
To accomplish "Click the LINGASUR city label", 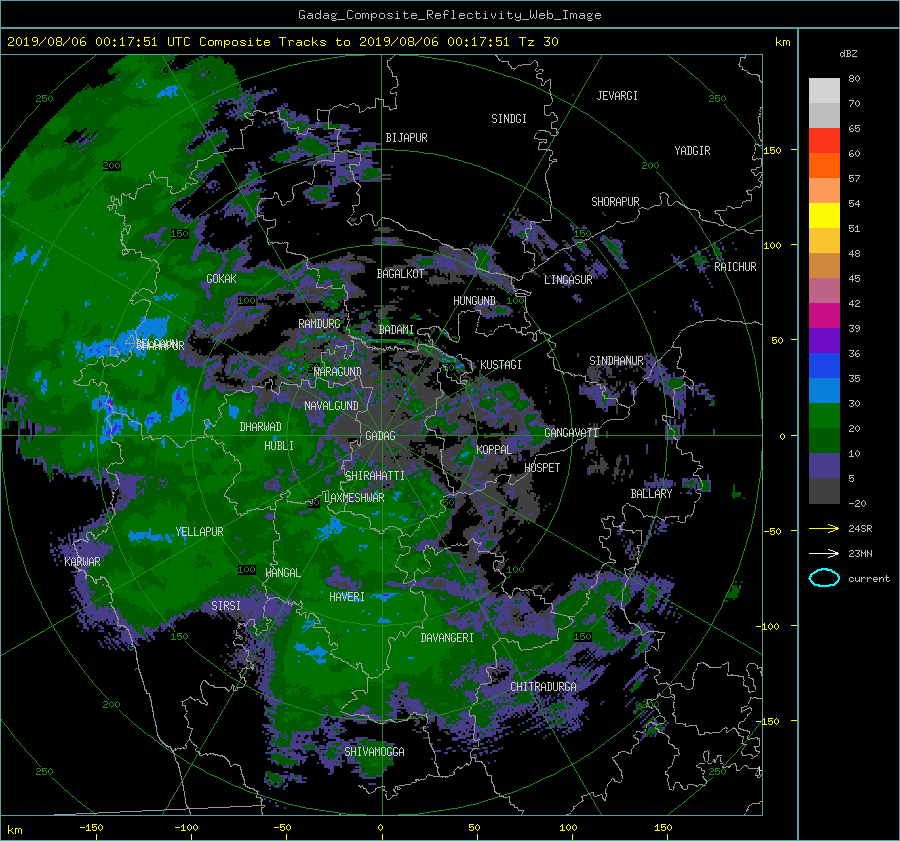I will [568, 280].
